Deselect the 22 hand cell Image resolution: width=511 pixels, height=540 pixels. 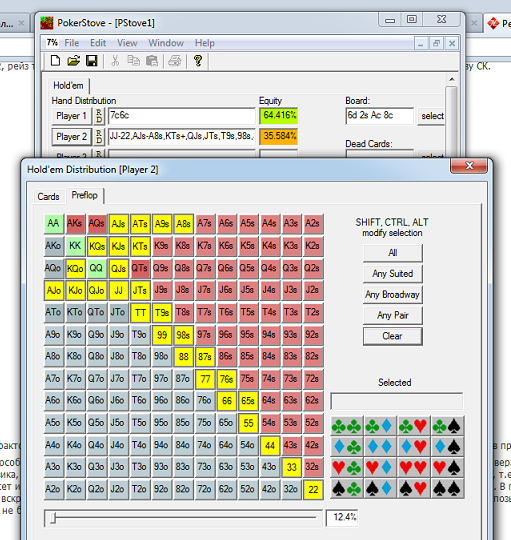[x=313, y=489]
